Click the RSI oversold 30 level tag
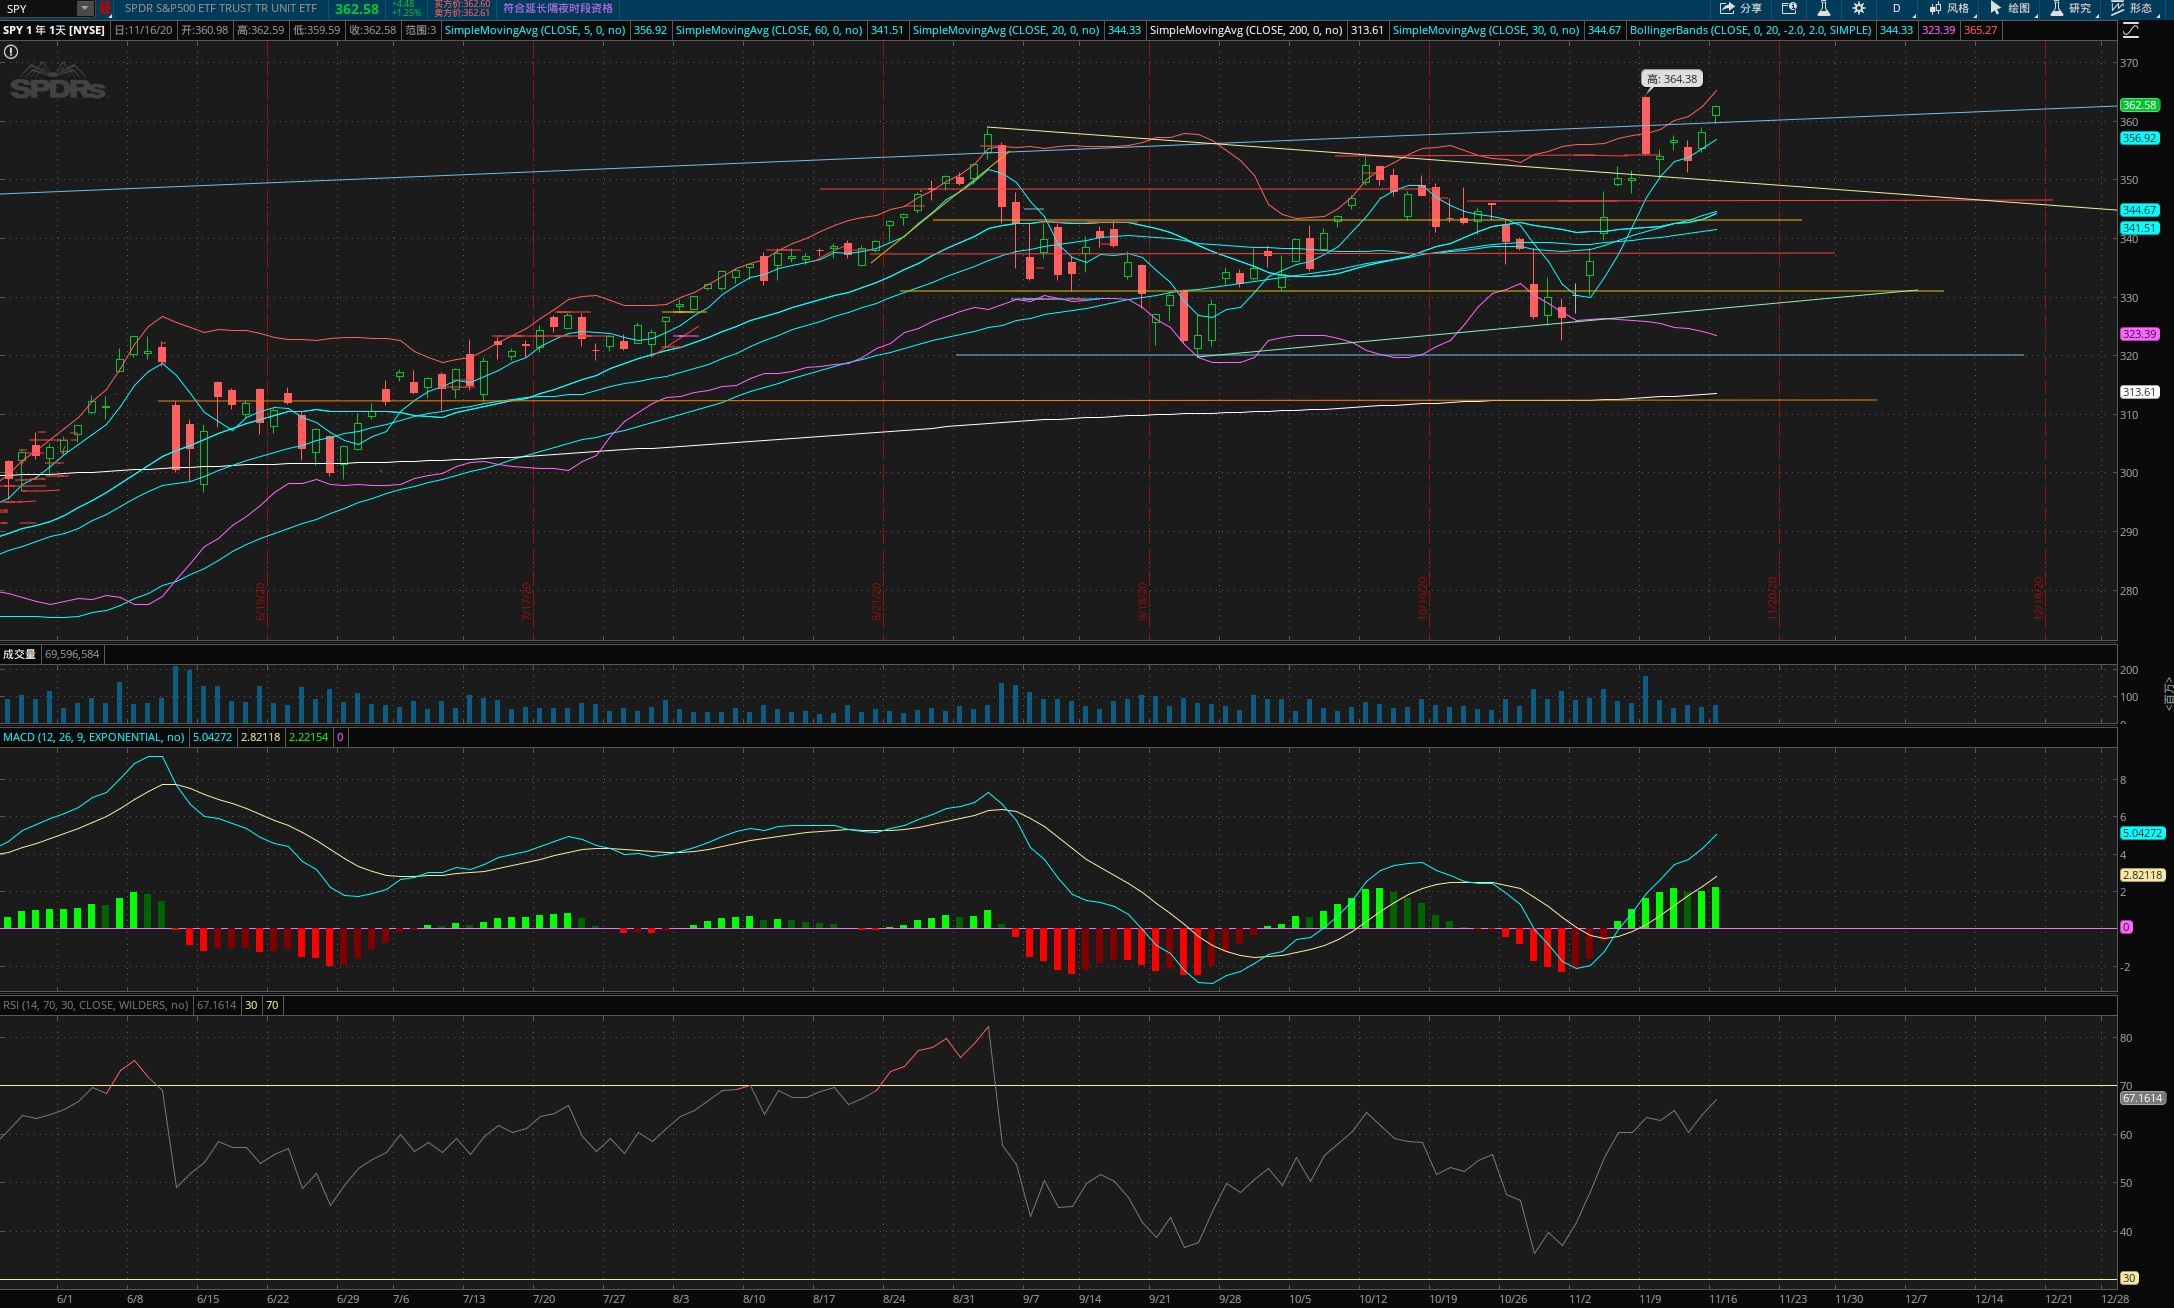2174x1308 pixels. pyautogui.click(x=2129, y=1278)
